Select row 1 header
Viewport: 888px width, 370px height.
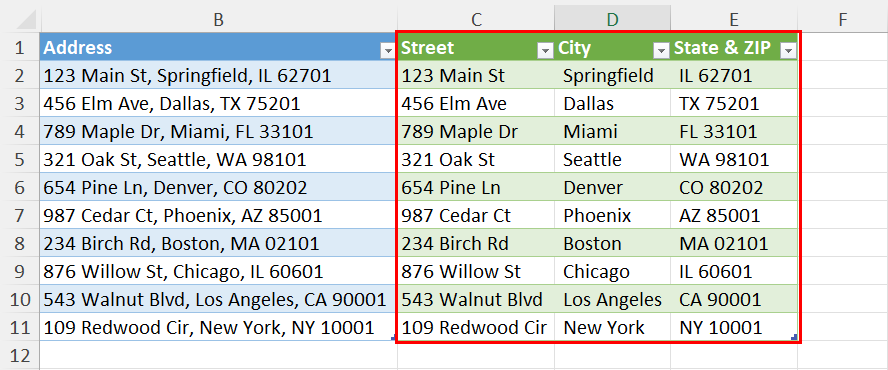click(x=20, y=47)
